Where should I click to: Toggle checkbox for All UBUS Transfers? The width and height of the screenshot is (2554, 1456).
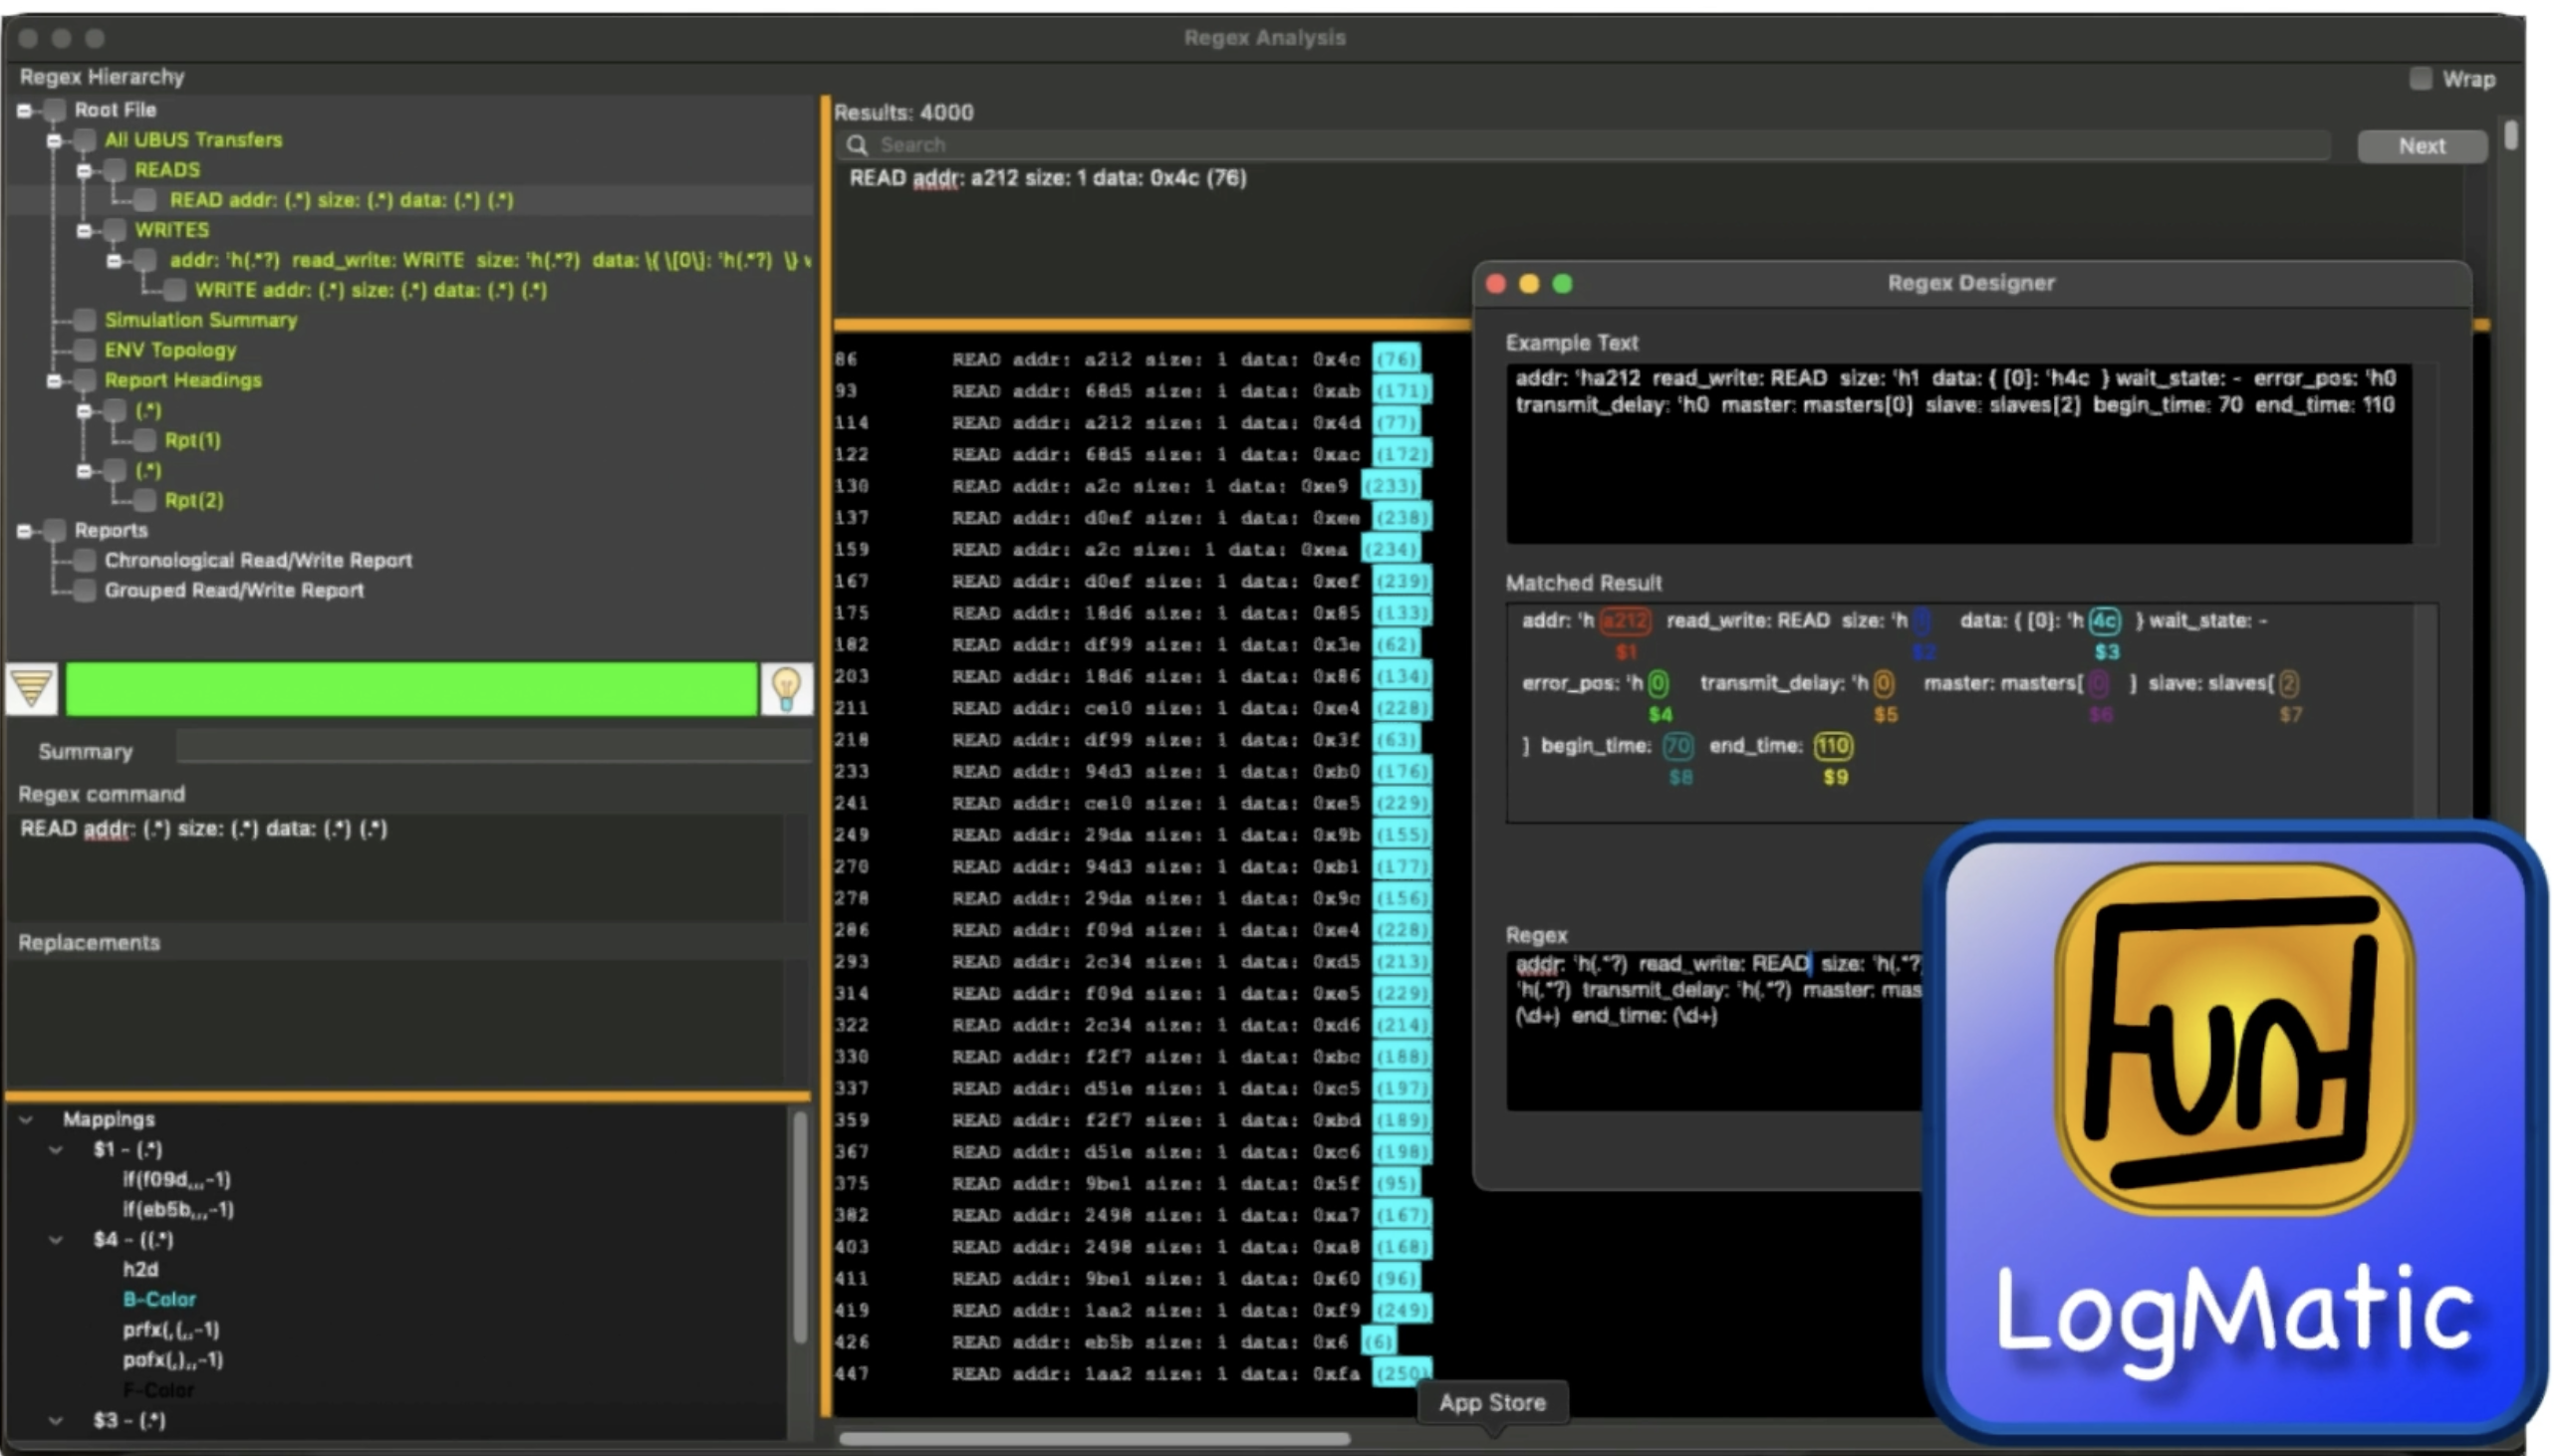click(x=85, y=140)
